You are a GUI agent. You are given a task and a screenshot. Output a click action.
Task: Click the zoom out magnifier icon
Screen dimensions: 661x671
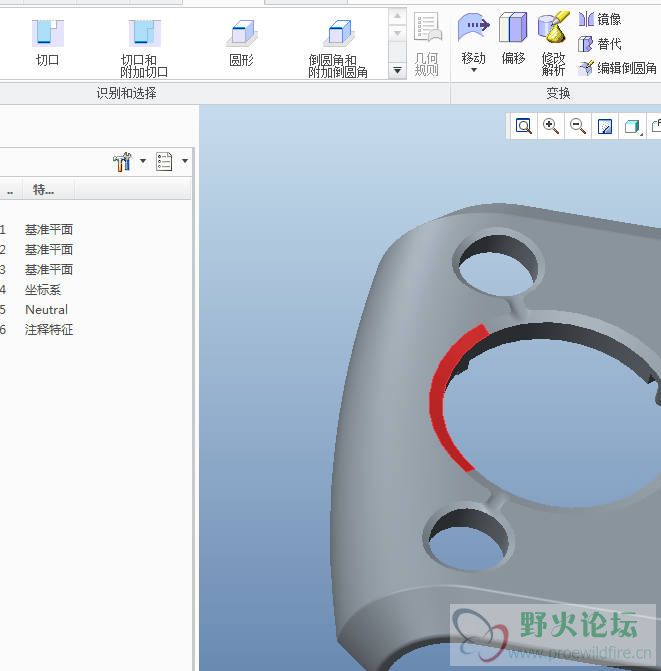point(578,126)
